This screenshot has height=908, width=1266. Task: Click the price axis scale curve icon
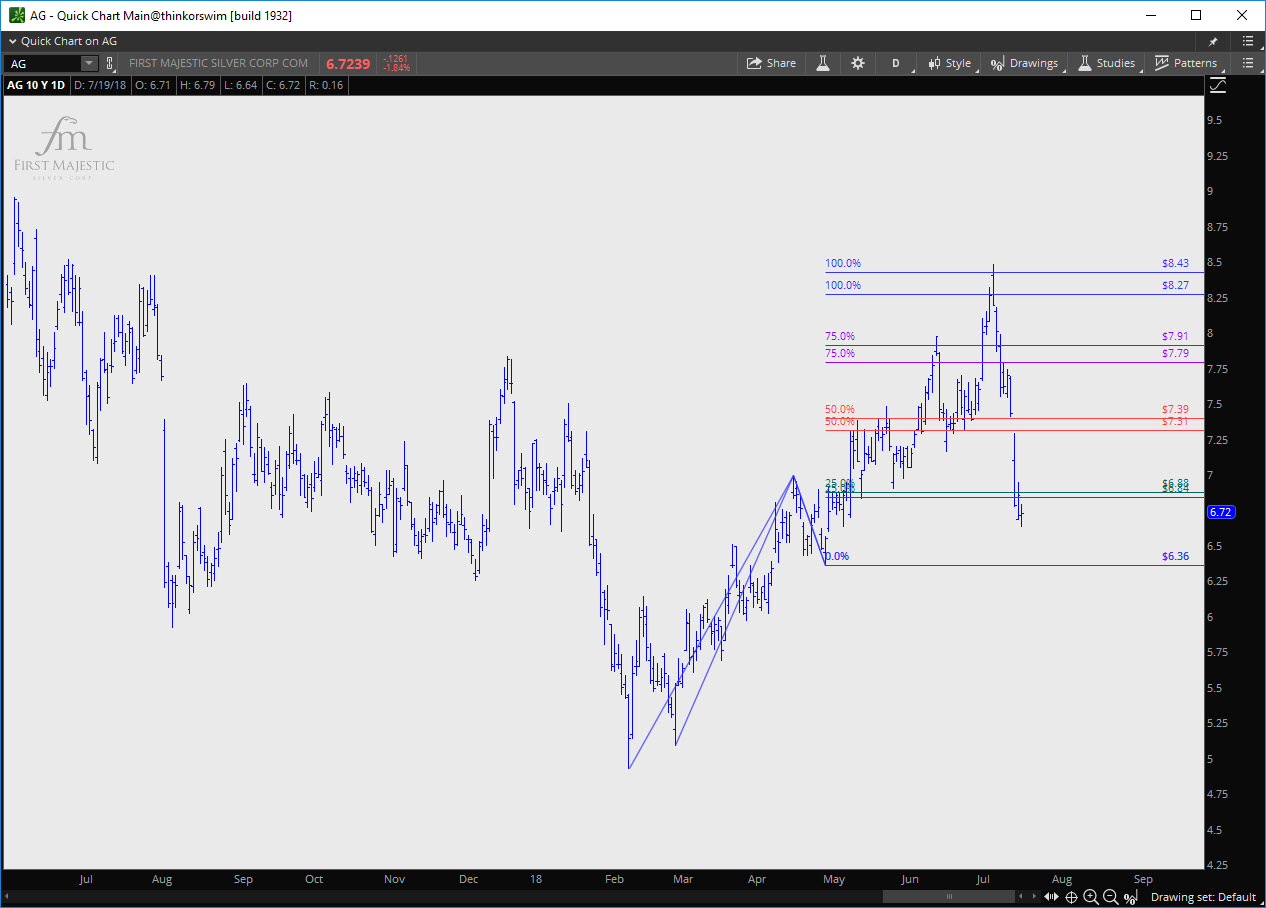point(1217,85)
